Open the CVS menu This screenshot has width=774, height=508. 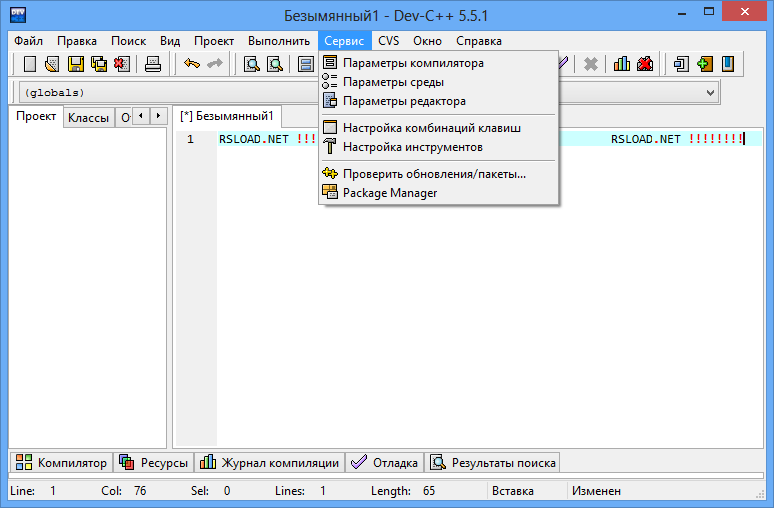tap(388, 41)
